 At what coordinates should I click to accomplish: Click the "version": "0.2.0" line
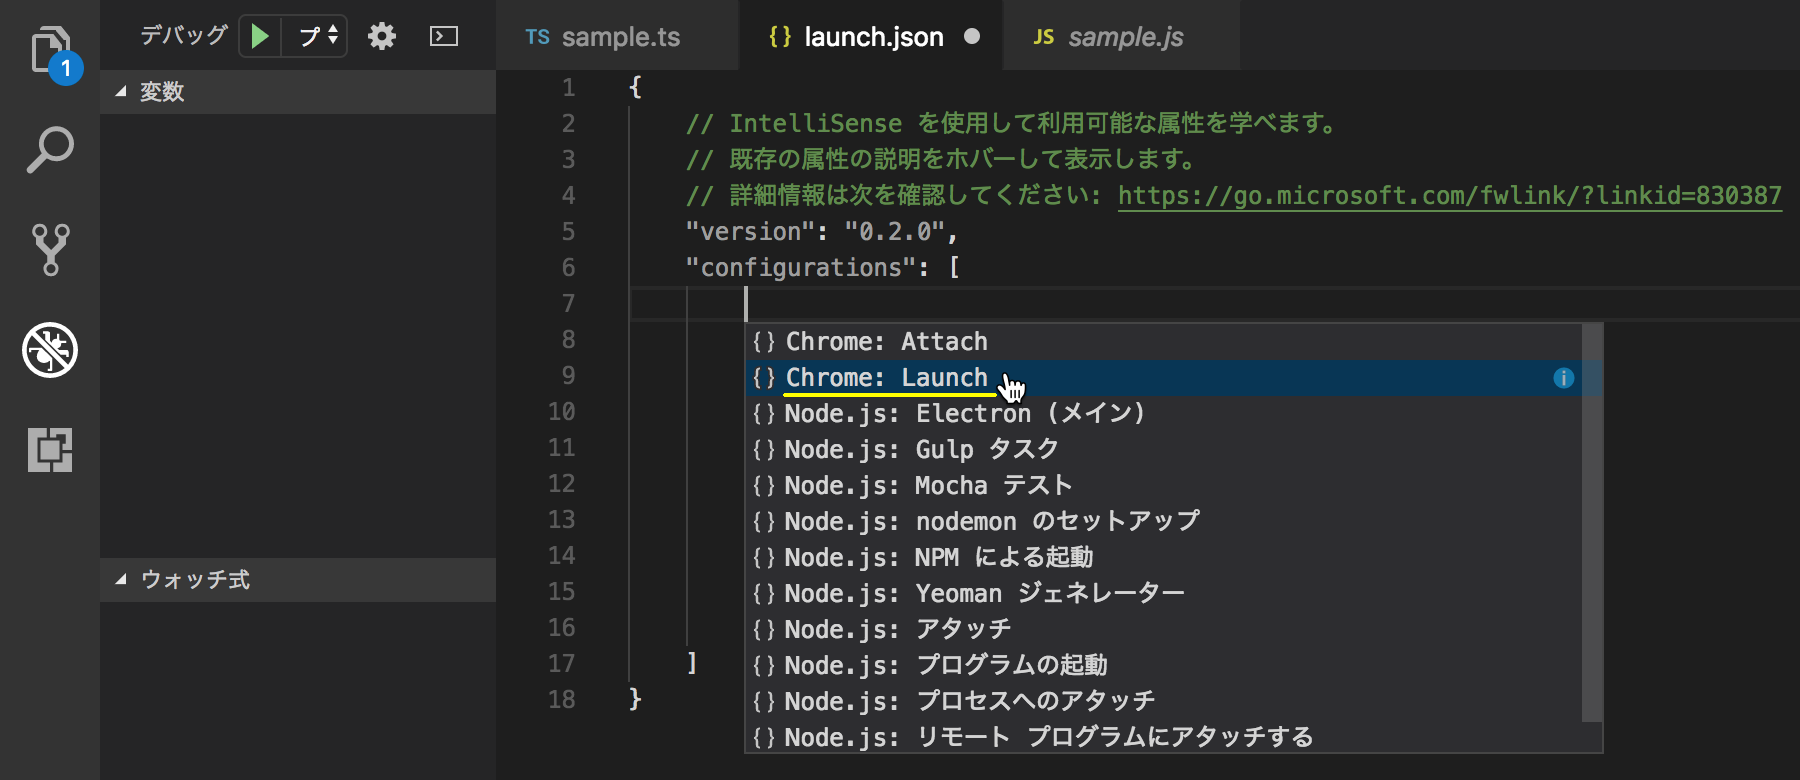click(822, 231)
